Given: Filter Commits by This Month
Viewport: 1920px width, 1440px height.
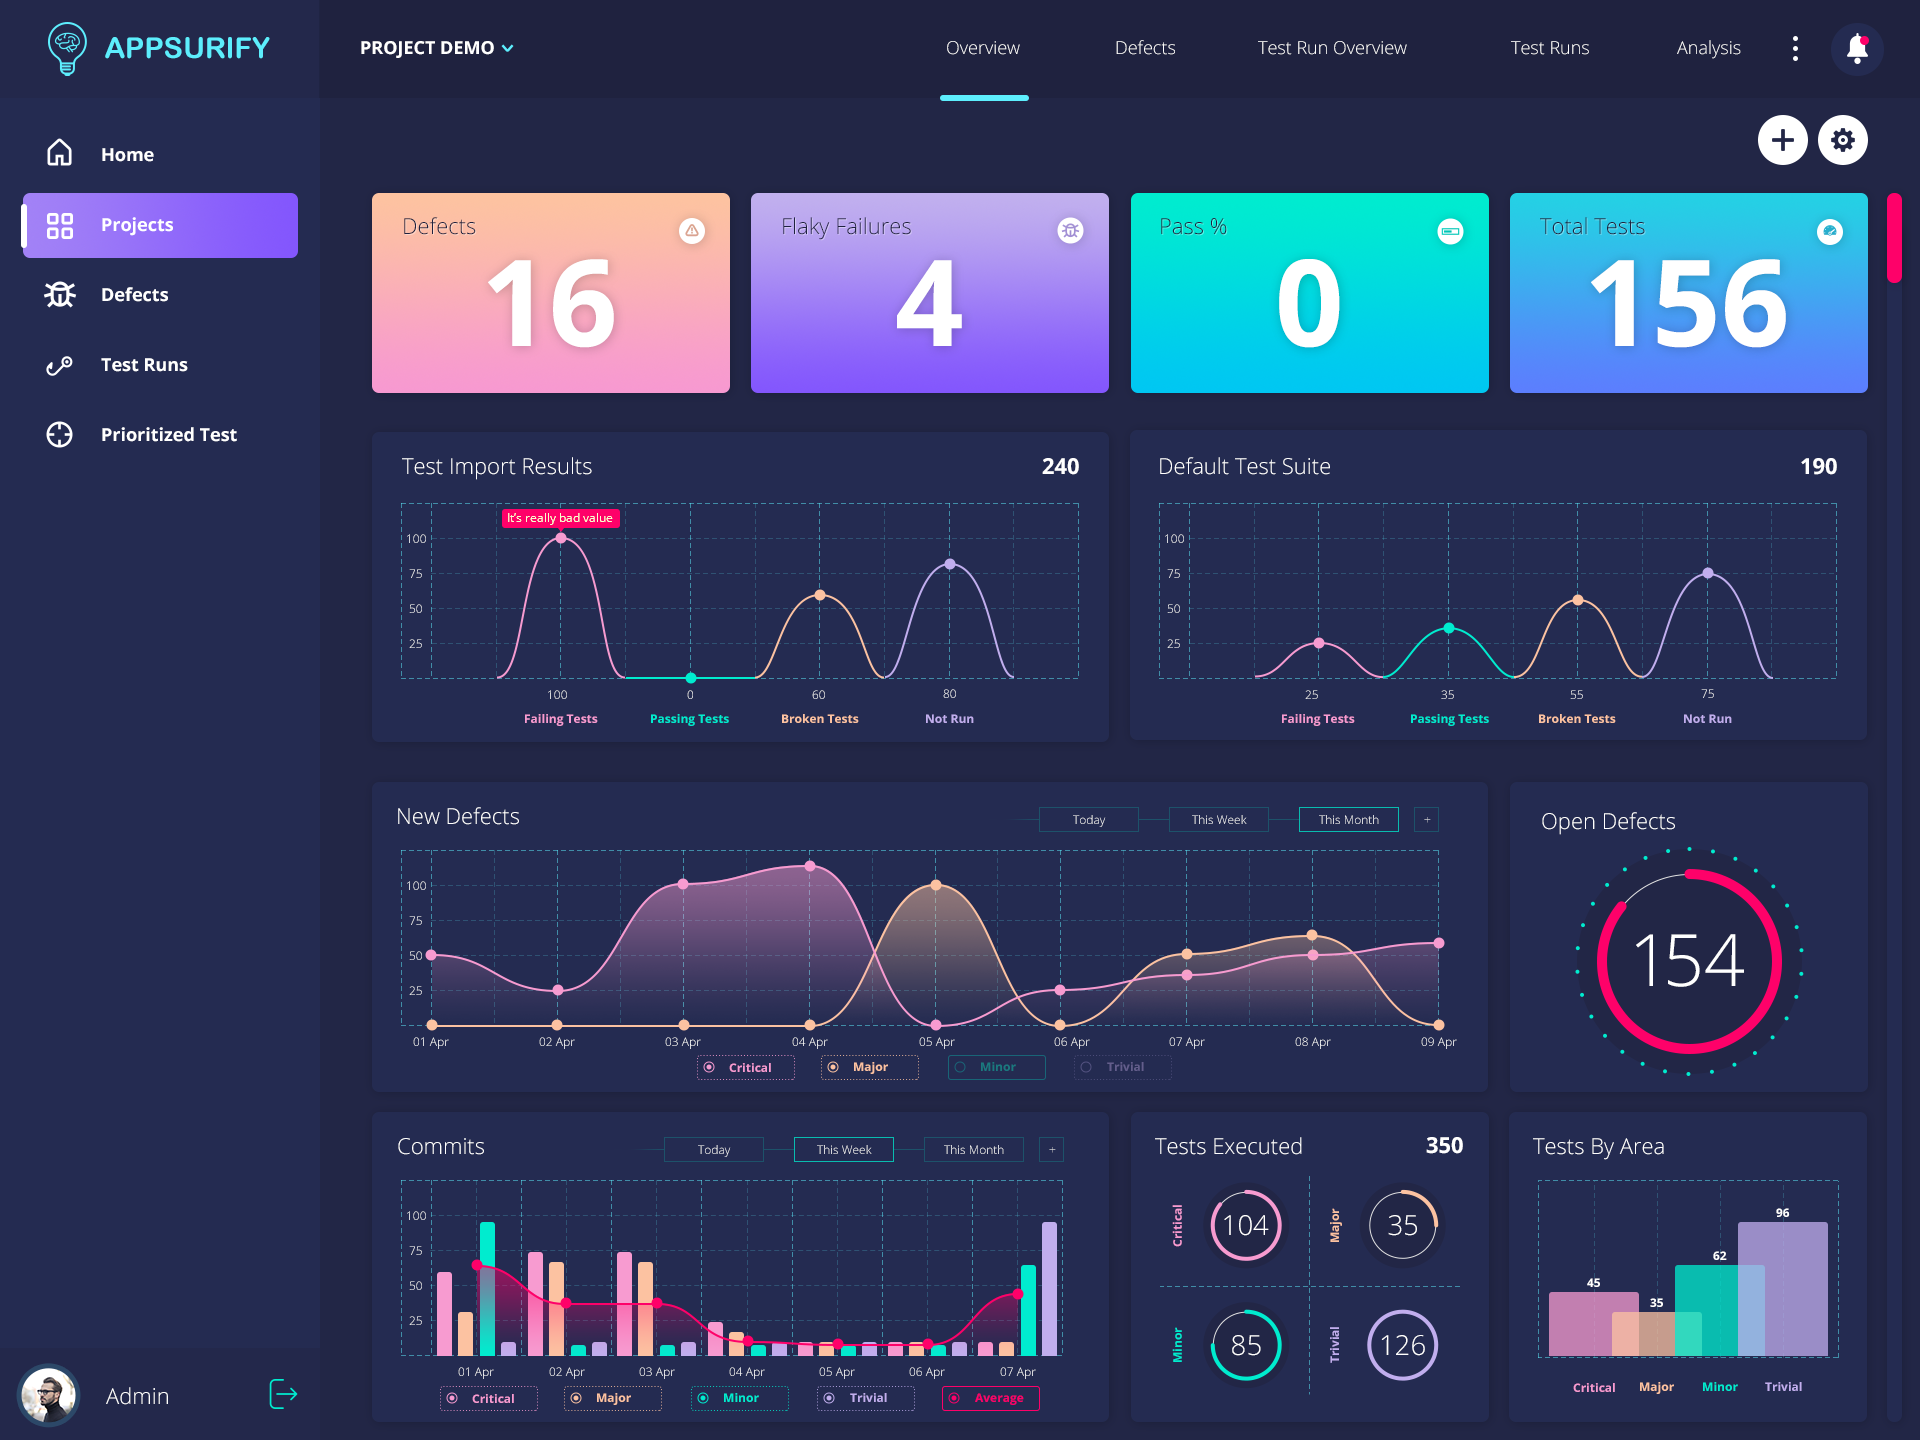Looking at the screenshot, I should click(x=973, y=1150).
